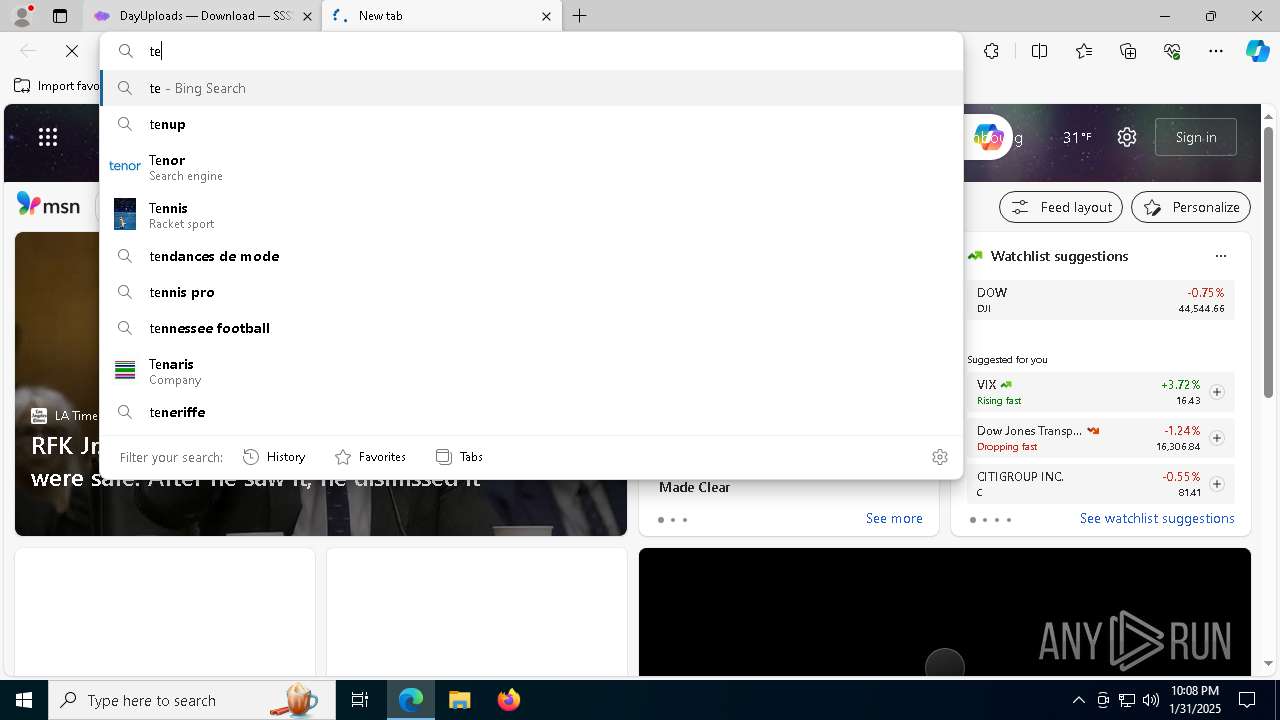Viewport: 1280px width, 720px height.
Task: Show hidden system tray icons
Action: (x=1078, y=700)
